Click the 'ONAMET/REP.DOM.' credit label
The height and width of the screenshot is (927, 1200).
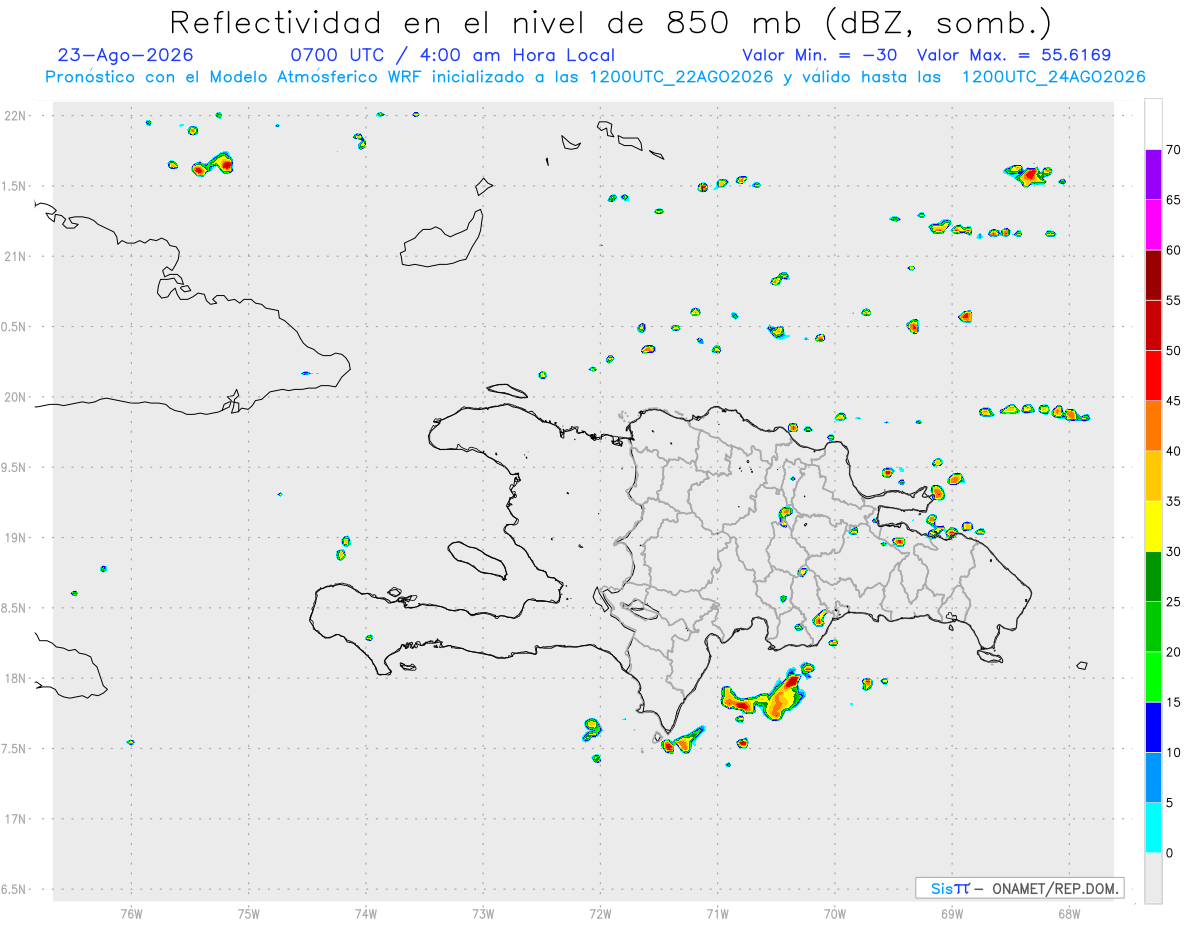pyautogui.click(x=1055, y=888)
